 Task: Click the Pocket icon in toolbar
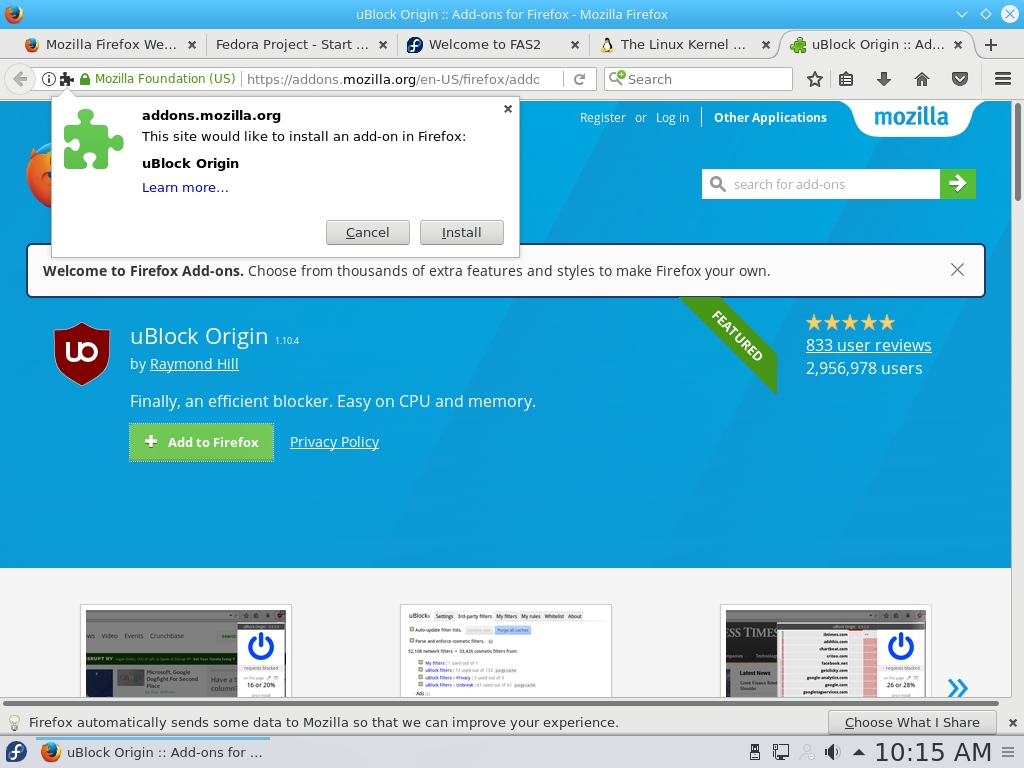[x=959, y=79]
